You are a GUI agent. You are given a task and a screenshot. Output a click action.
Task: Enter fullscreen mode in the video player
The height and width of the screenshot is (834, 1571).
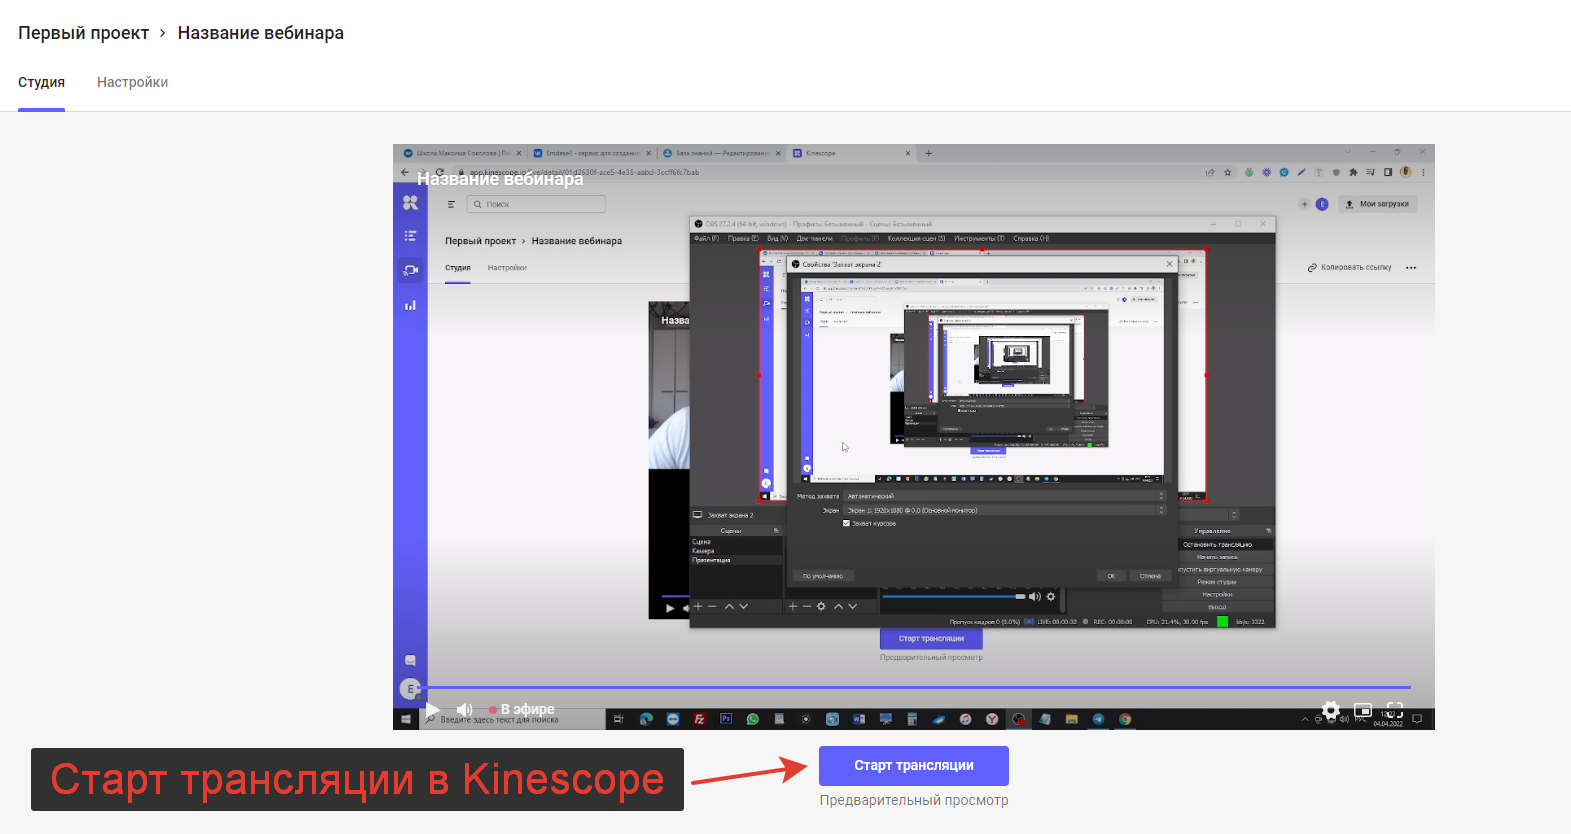[x=1395, y=710]
